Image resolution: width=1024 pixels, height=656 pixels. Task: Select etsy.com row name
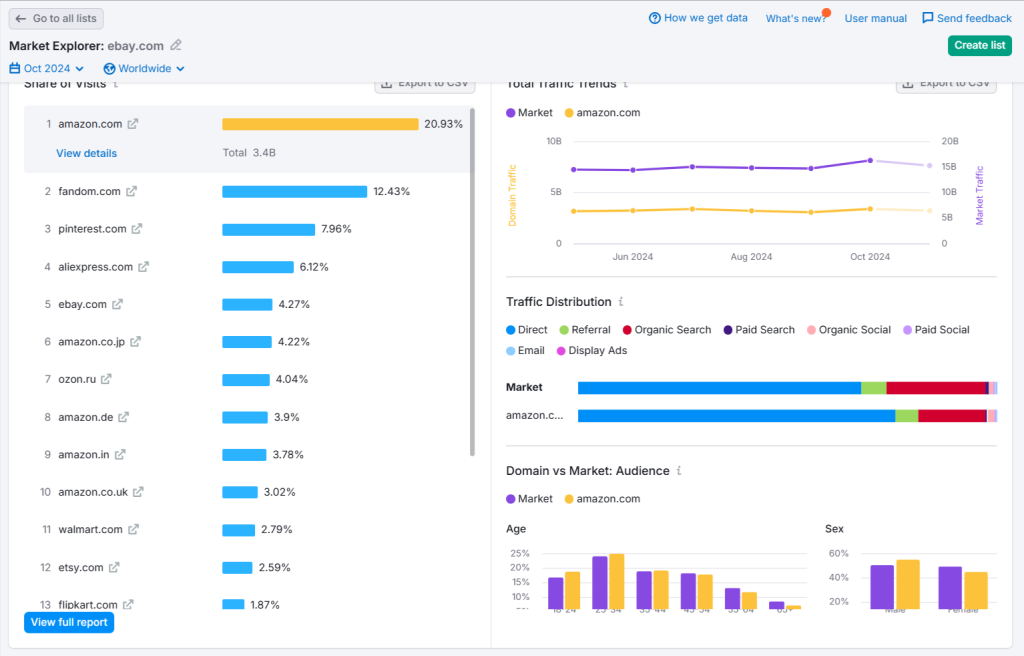(81, 567)
